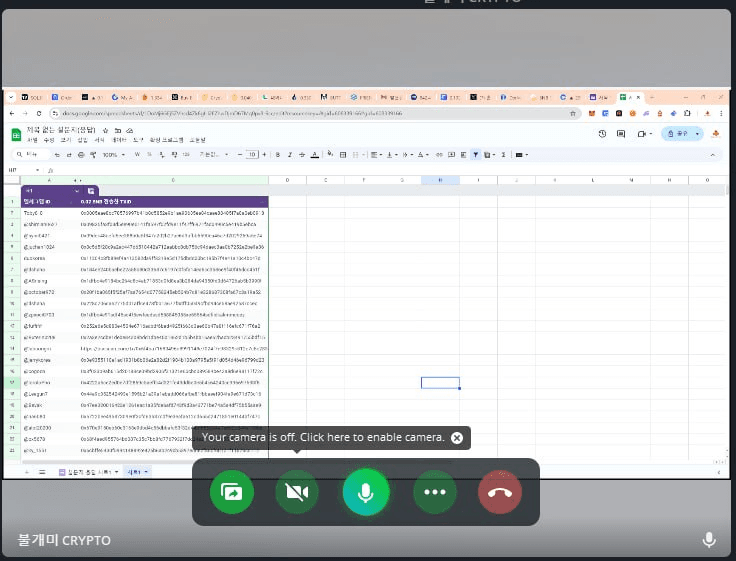
Task: Click the font size field showing 10
Action: [252, 155]
